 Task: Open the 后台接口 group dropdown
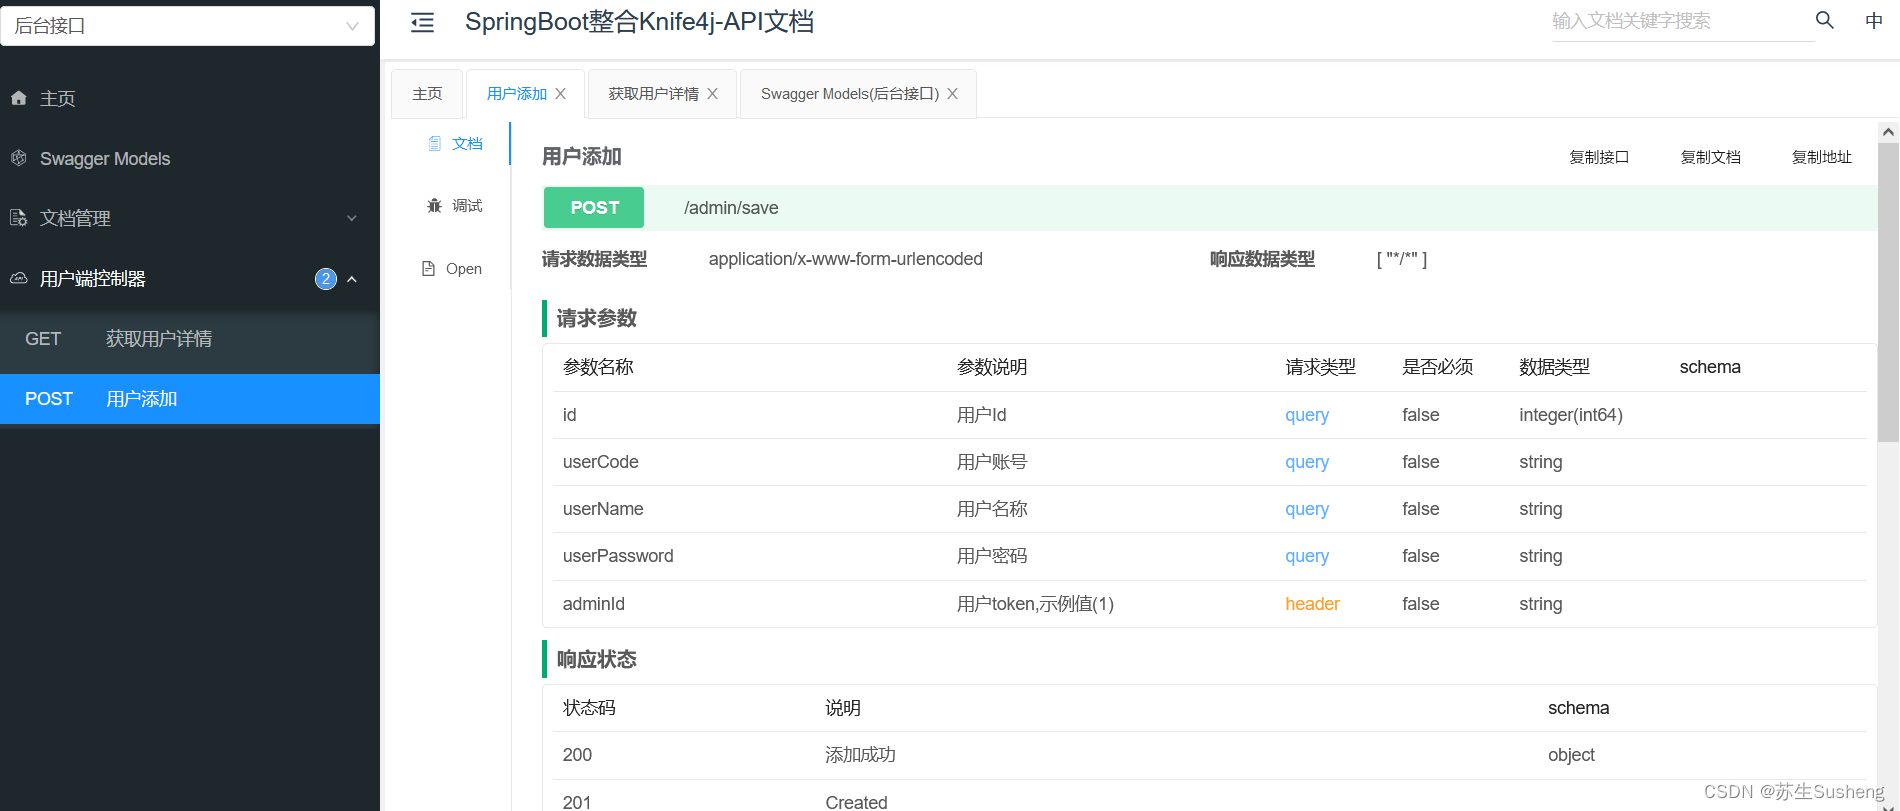[x=188, y=26]
